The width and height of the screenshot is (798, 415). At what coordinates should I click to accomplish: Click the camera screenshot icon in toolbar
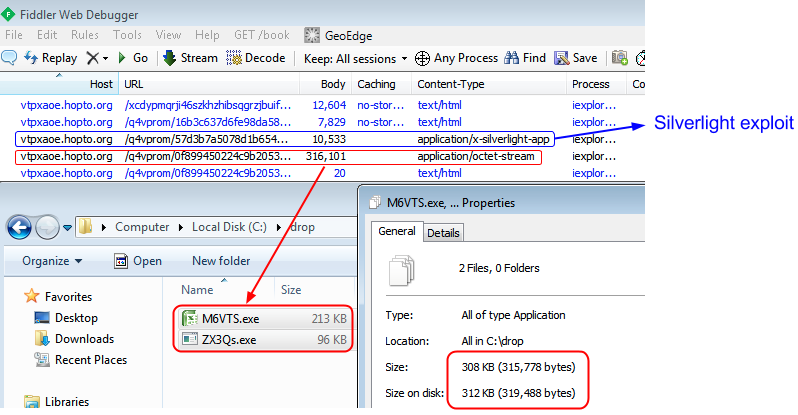[x=619, y=58]
